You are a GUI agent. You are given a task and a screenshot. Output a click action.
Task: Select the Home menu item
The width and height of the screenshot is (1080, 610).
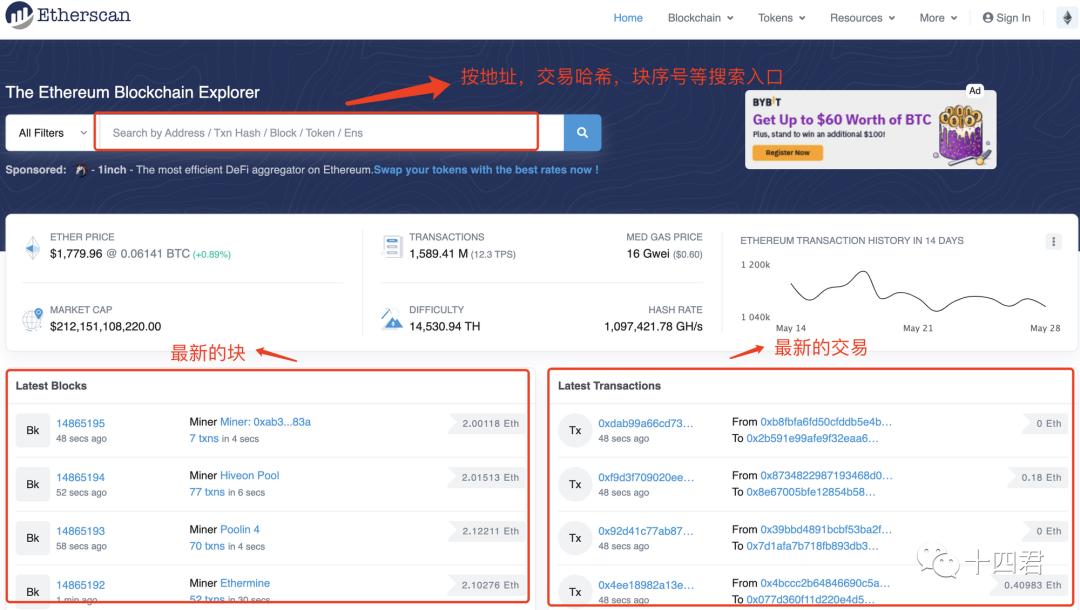pos(628,18)
